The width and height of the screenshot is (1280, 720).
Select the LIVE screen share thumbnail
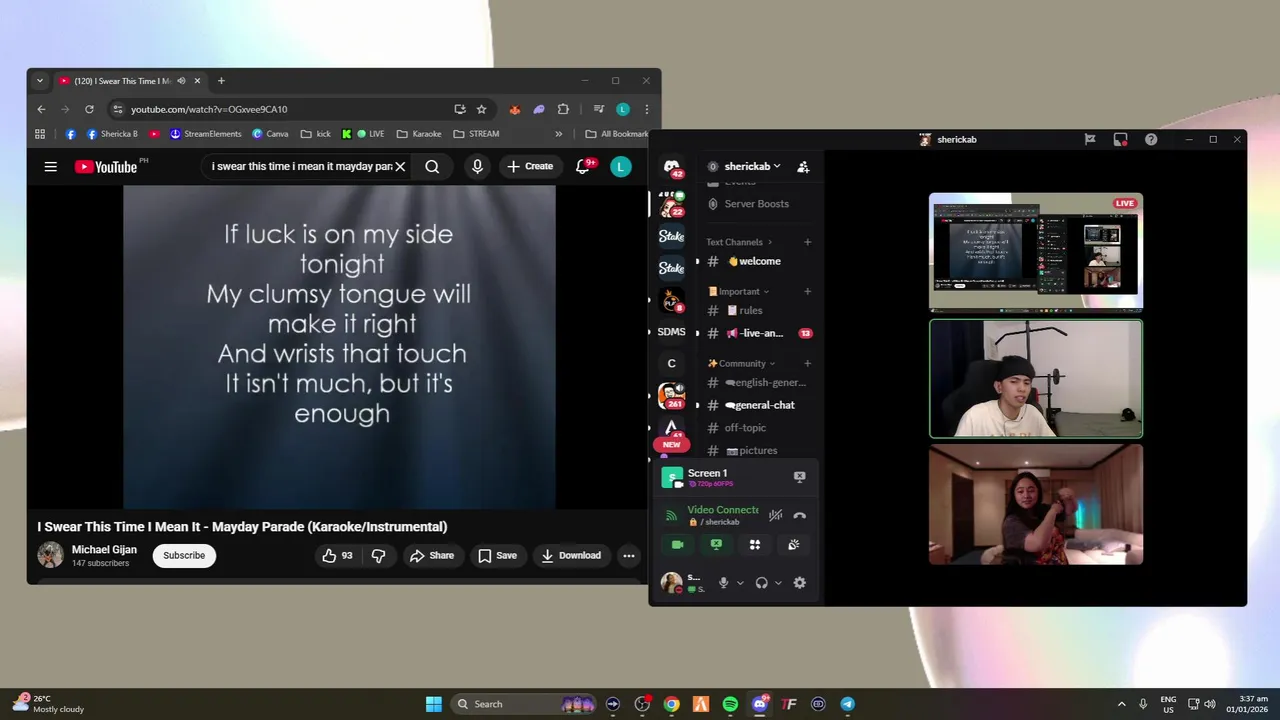click(1036, 252)
